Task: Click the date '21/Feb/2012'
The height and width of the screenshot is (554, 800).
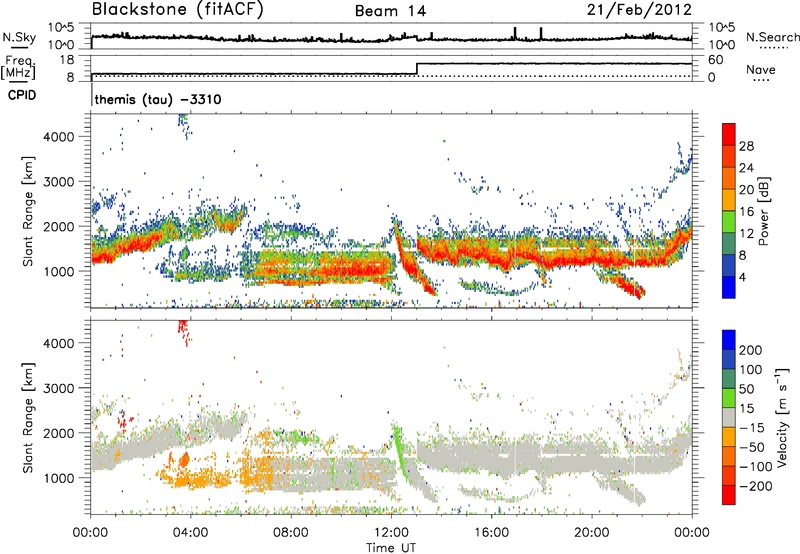Action: tap(639, 9)
